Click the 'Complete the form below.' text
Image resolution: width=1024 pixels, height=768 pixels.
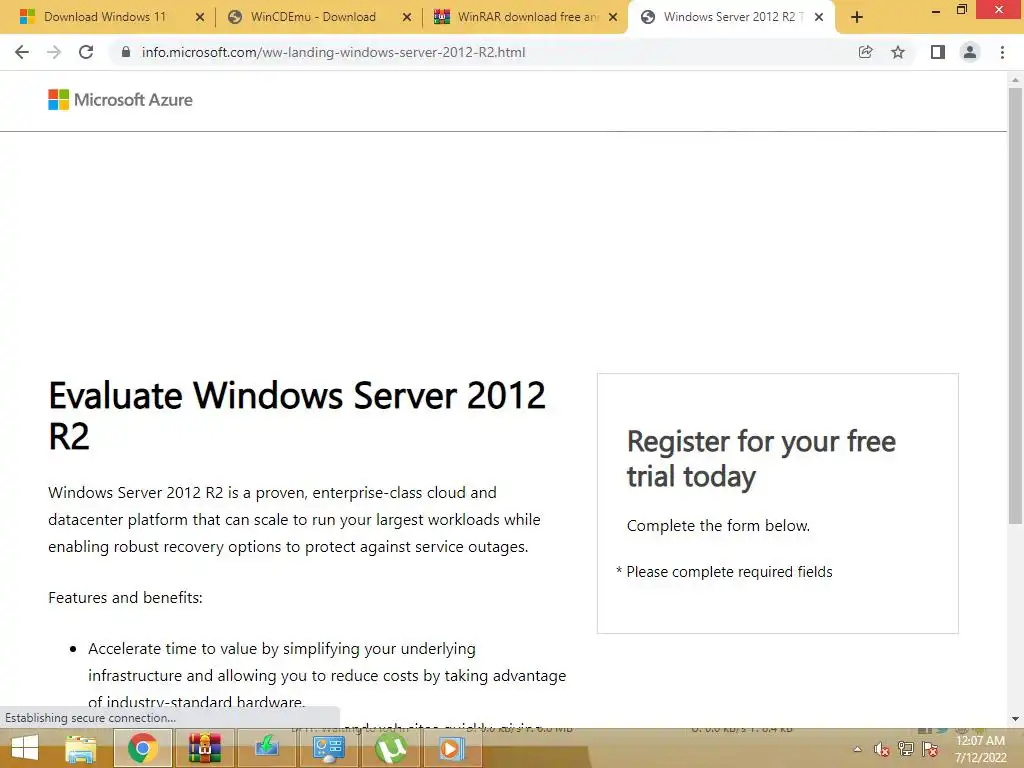tap(718, 526)
